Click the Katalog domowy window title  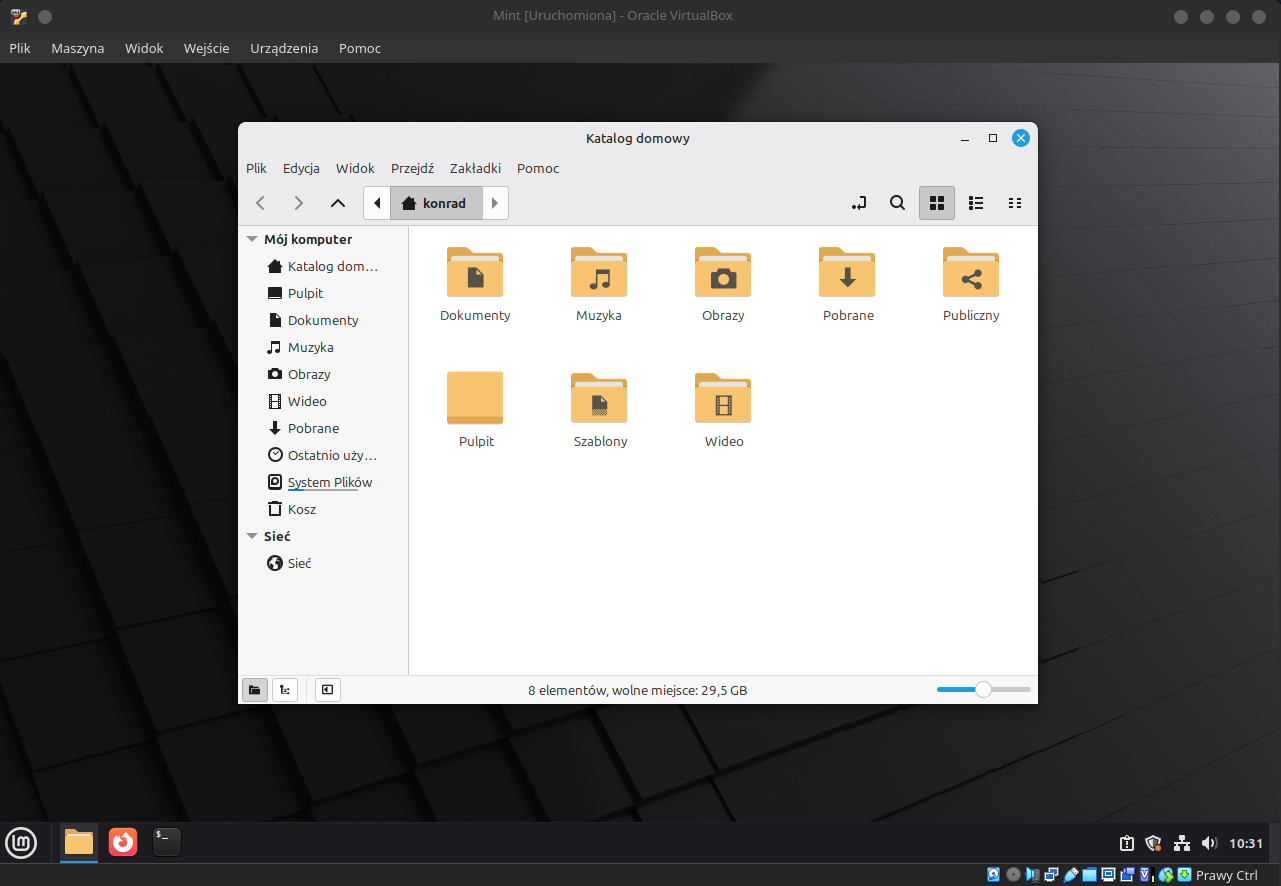pyautogui.click(x=638, y=138)
